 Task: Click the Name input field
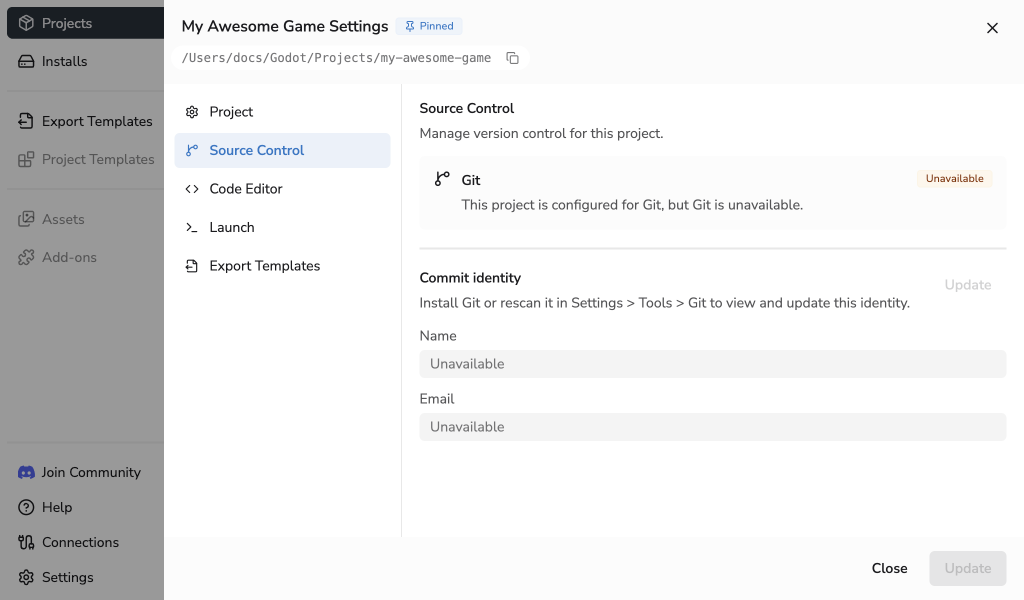pos(712,364)
